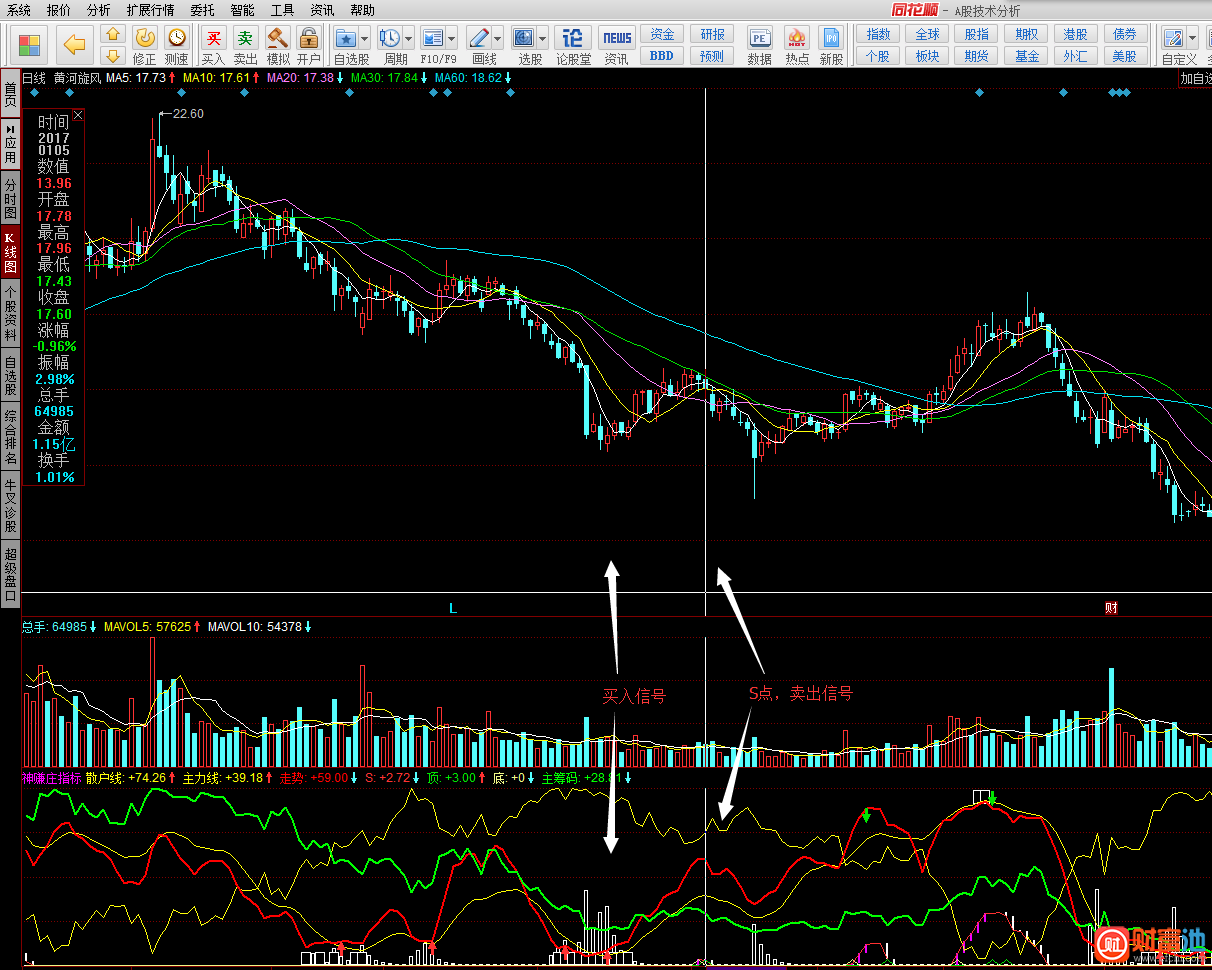Click the 开户 padlock icon

coord(308,39)
